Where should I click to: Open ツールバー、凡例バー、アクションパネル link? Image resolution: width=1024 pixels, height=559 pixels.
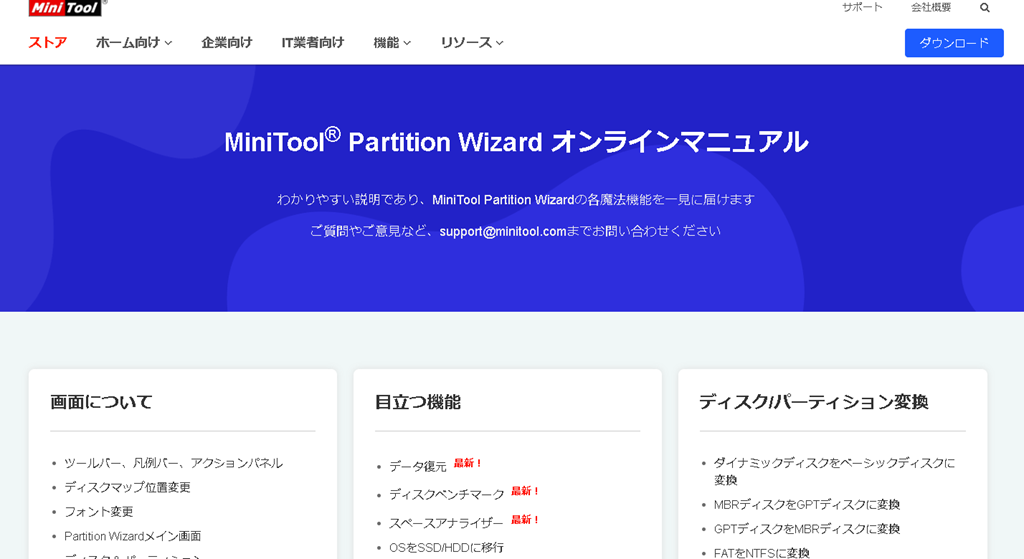(x=173, y=463)
